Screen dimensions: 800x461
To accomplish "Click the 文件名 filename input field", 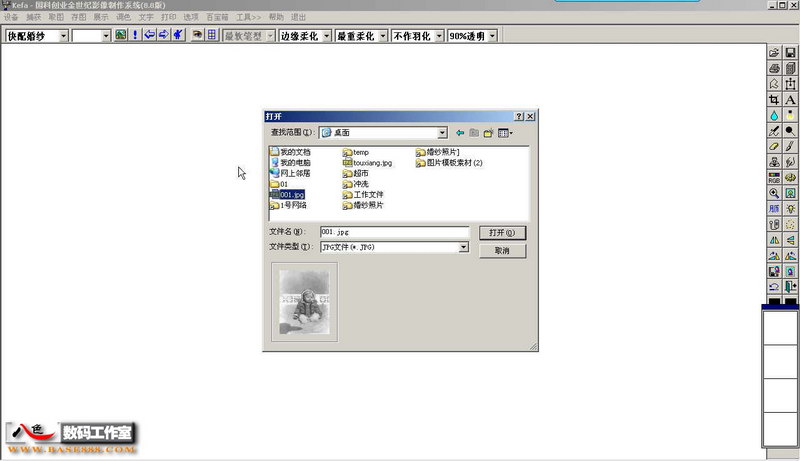I will point(394,232).
